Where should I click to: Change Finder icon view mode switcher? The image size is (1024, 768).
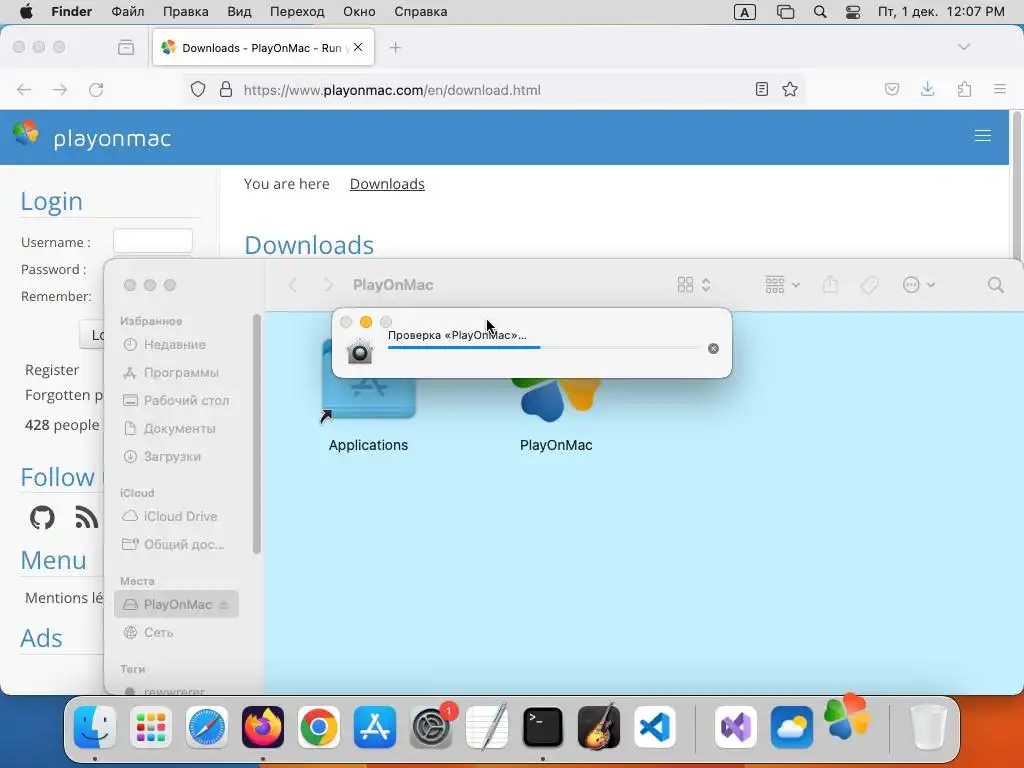click(x=694, y=285)
